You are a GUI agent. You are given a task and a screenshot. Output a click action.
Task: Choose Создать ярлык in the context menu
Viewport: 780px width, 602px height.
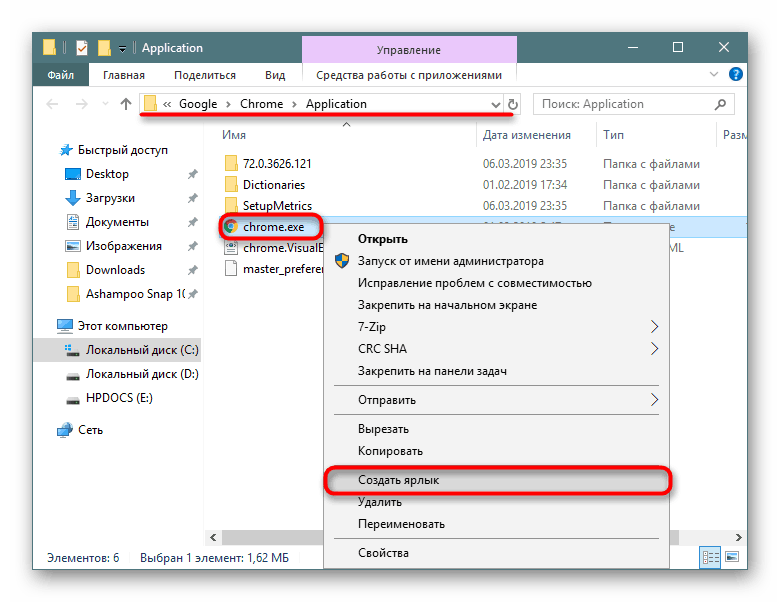tap(497, 480)
